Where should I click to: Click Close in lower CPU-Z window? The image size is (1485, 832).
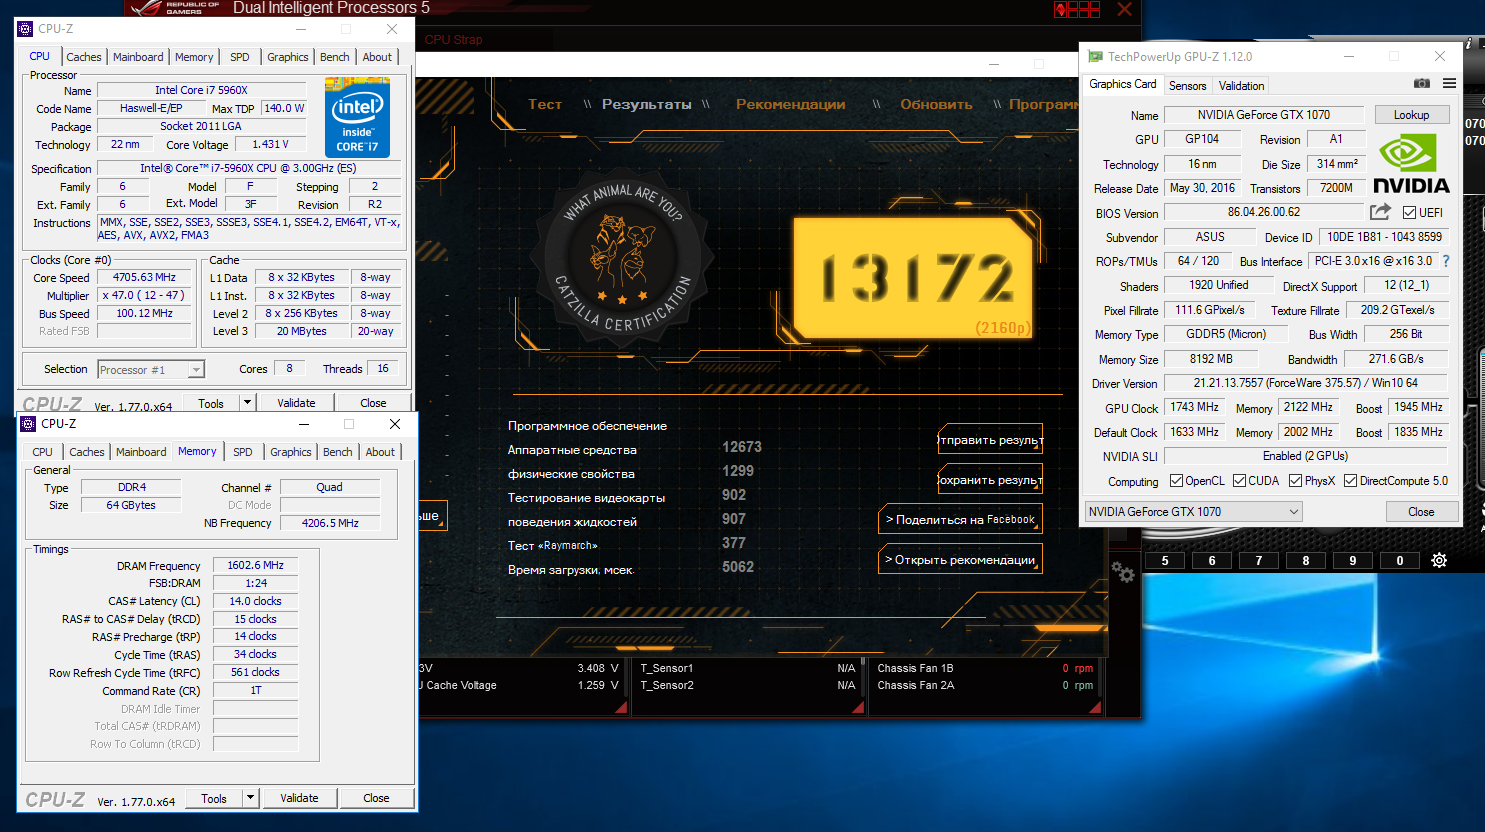tap(376, 798)
